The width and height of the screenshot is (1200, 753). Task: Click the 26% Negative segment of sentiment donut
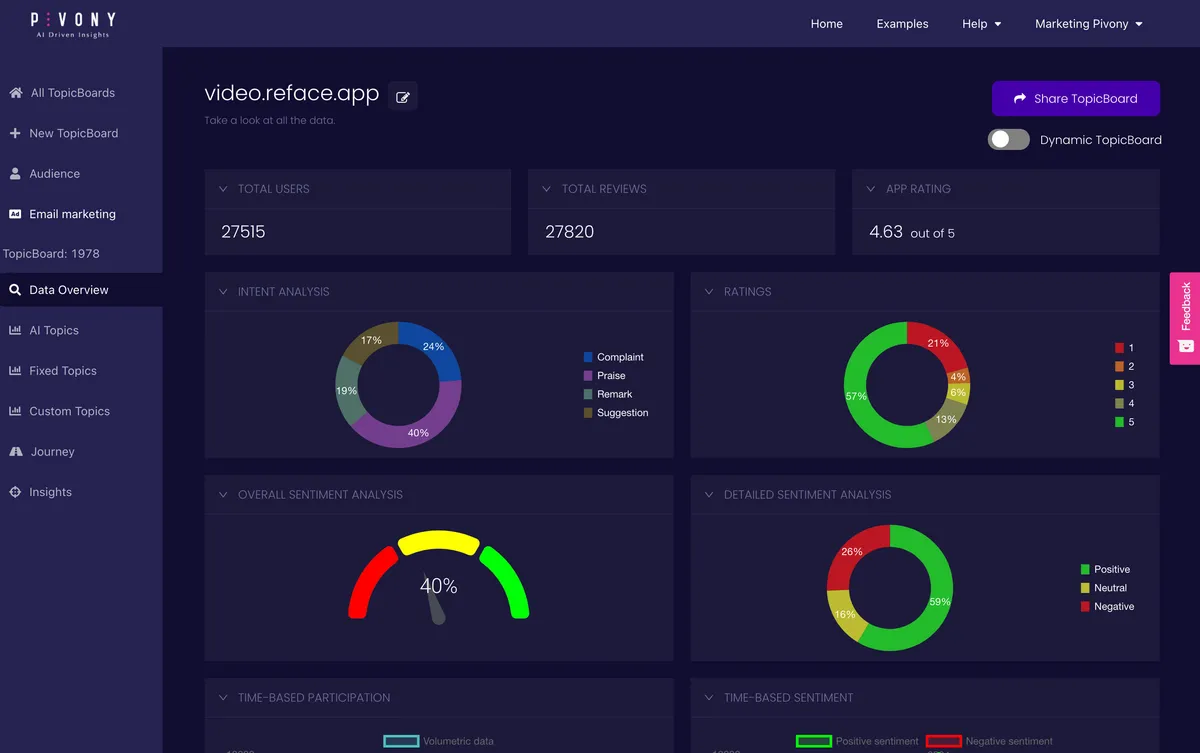852,553
